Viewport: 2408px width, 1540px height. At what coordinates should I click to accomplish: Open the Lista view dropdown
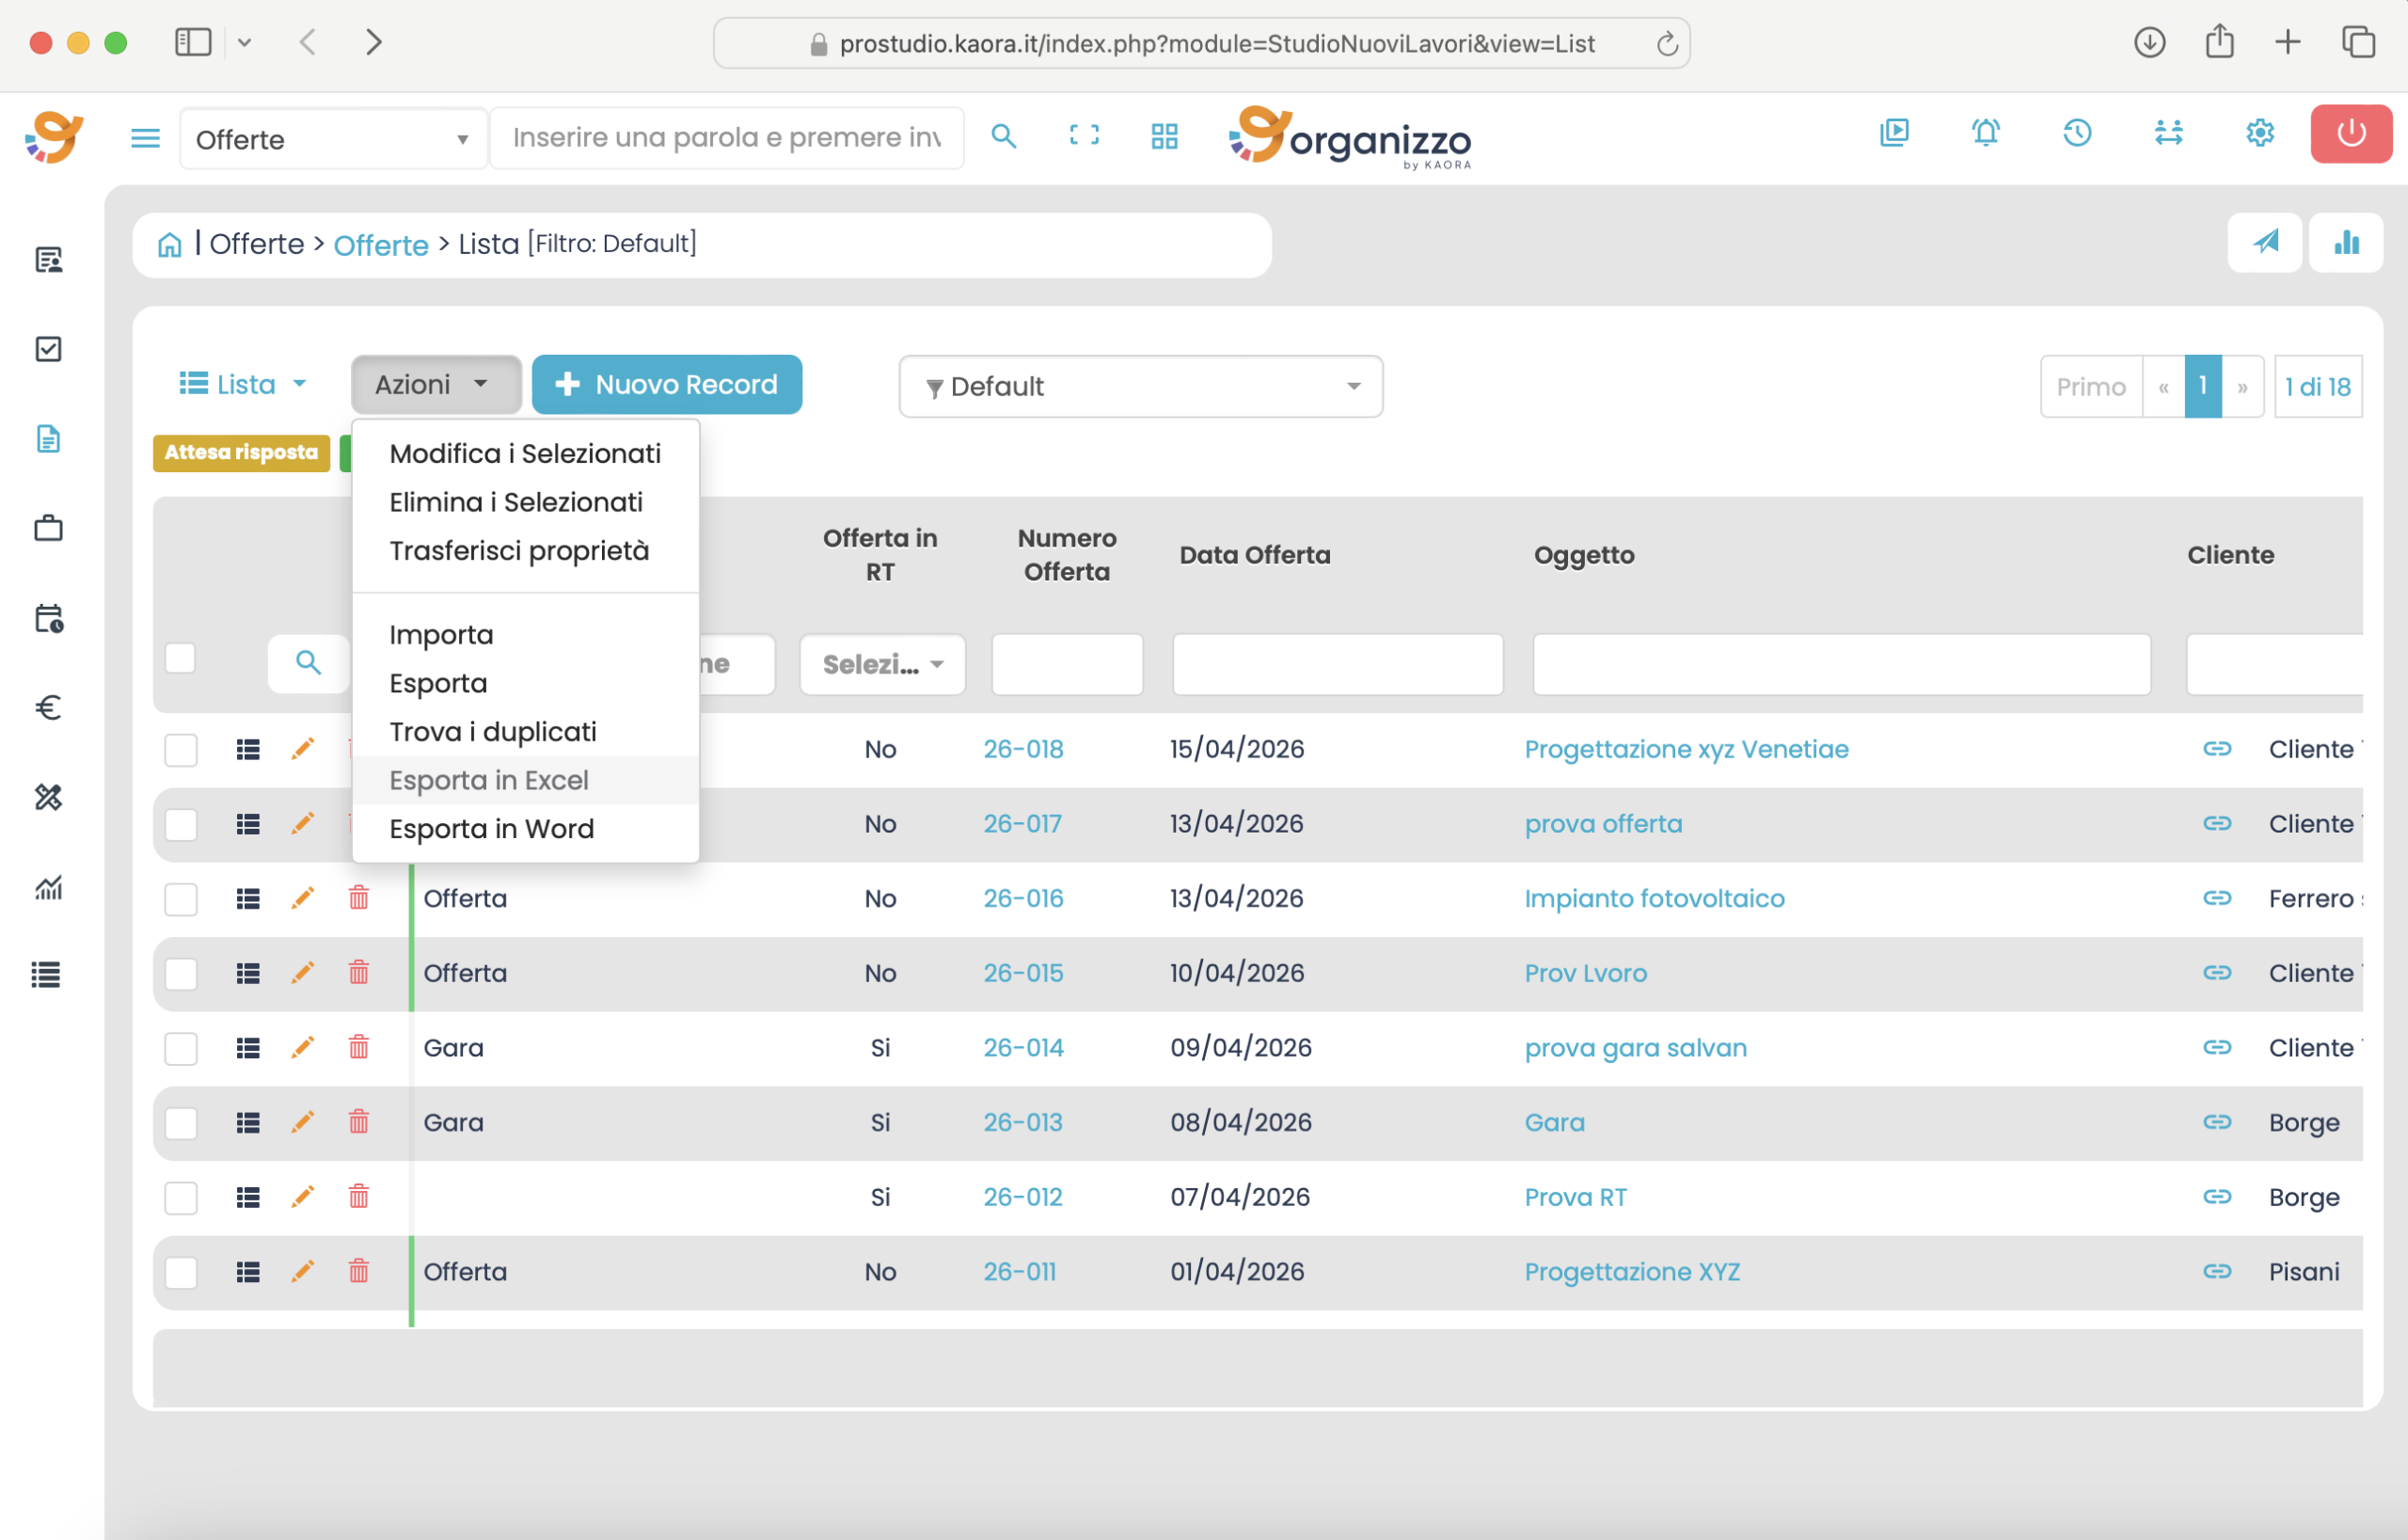[243, 384]
